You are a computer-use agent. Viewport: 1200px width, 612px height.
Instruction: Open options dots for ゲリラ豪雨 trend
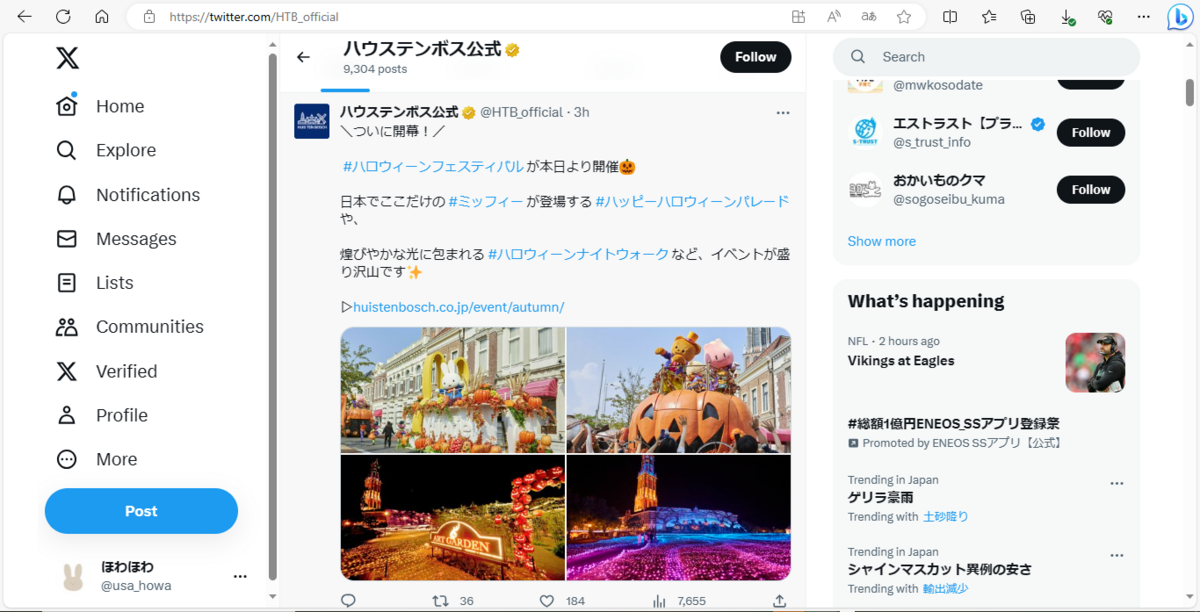1116,482
